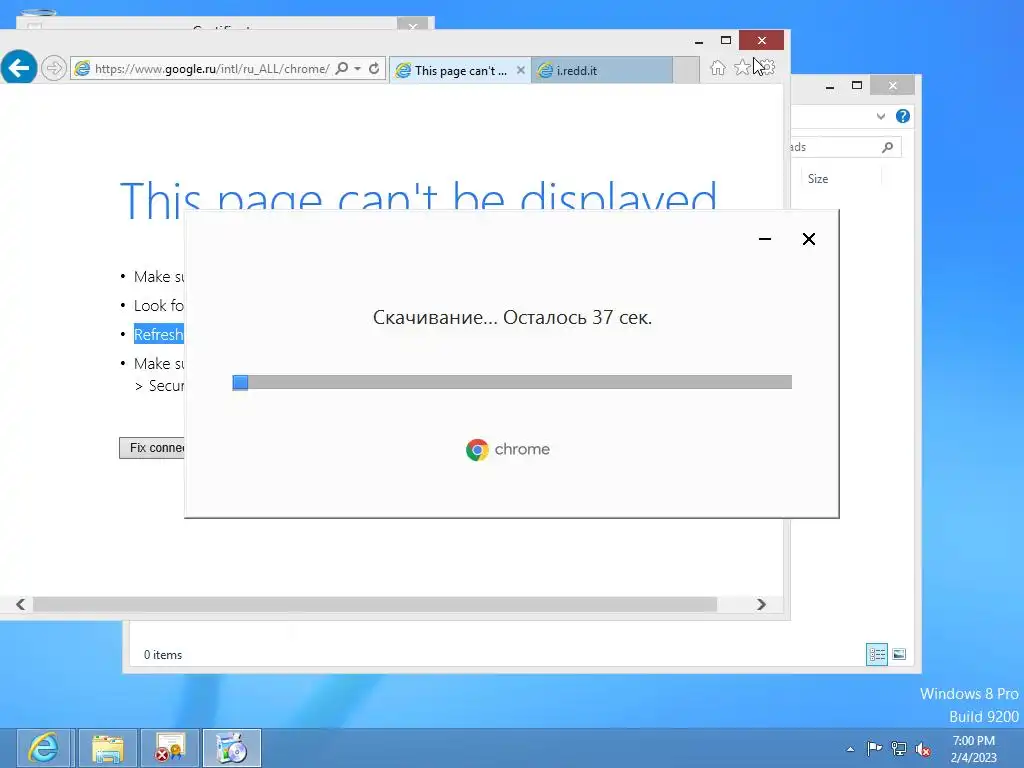This screenshot has height=768, width=1024.
Task: Open the Action Center flag icon
Action: tap(874, 749)
